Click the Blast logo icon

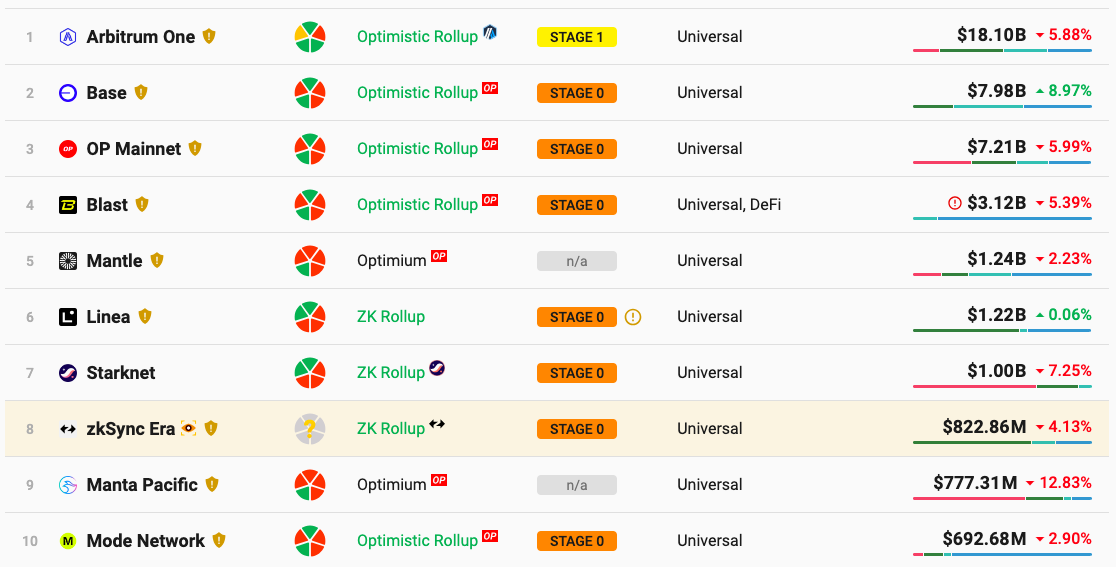[x=68, y=205]
